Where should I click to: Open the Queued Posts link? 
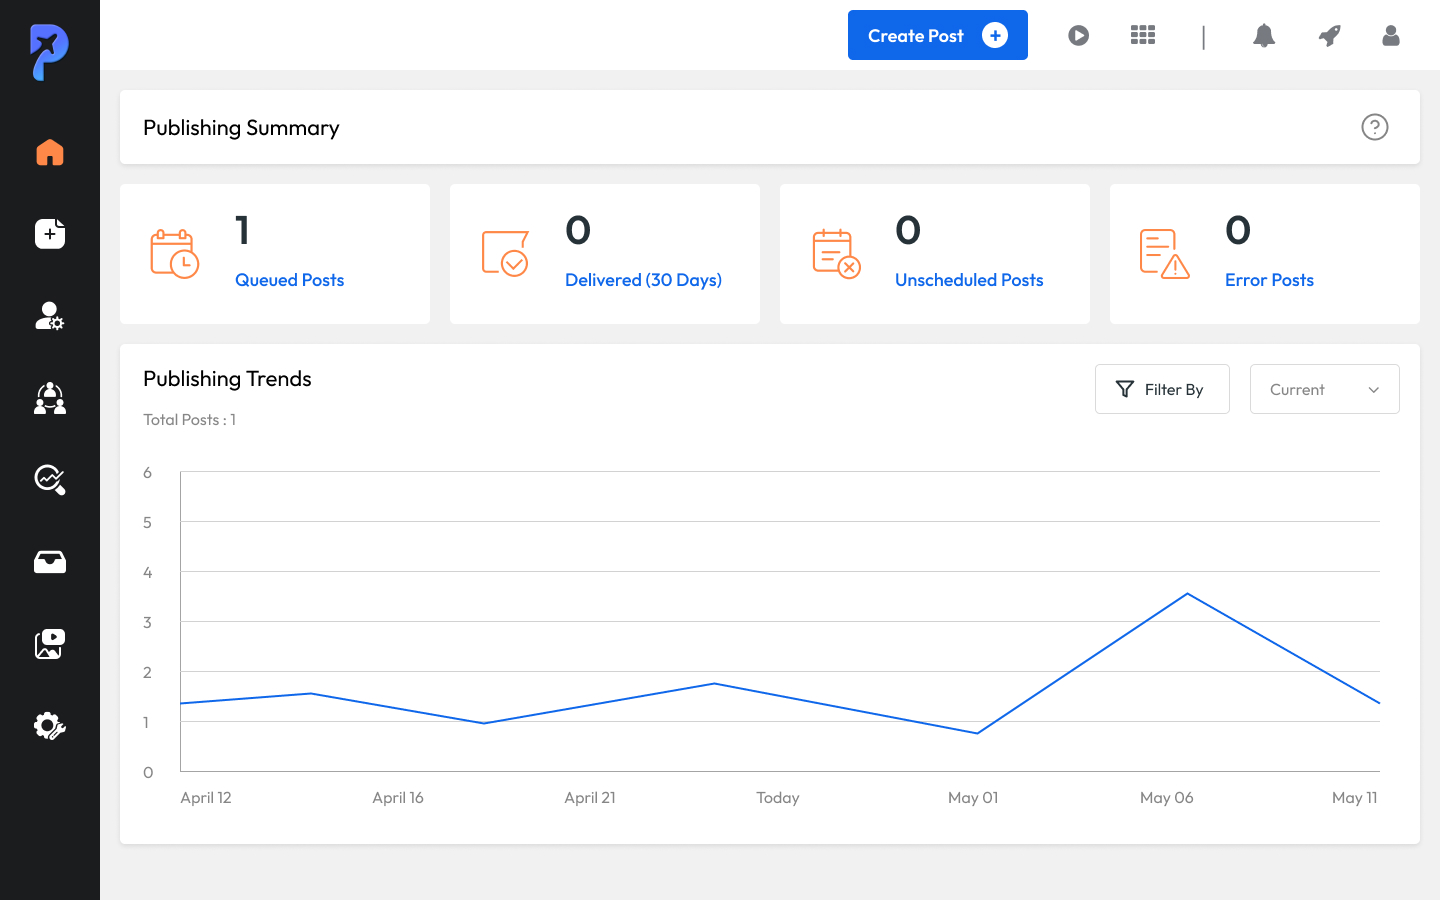click(289, 280)
